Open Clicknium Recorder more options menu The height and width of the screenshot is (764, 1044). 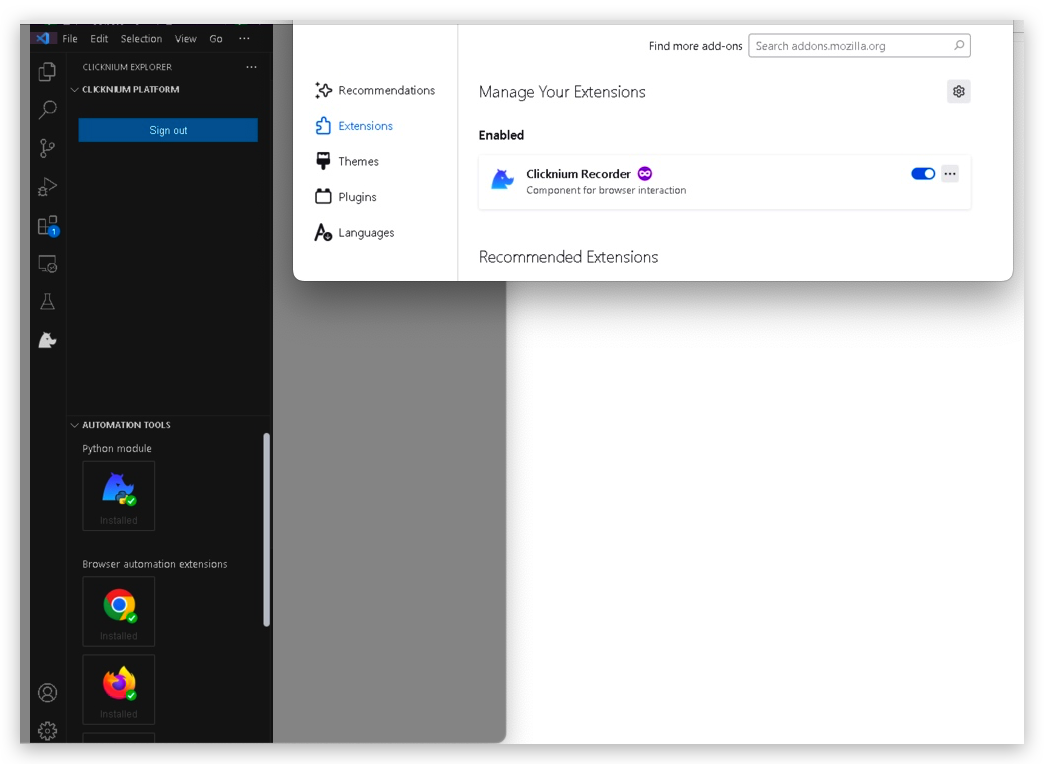point(950,174)
